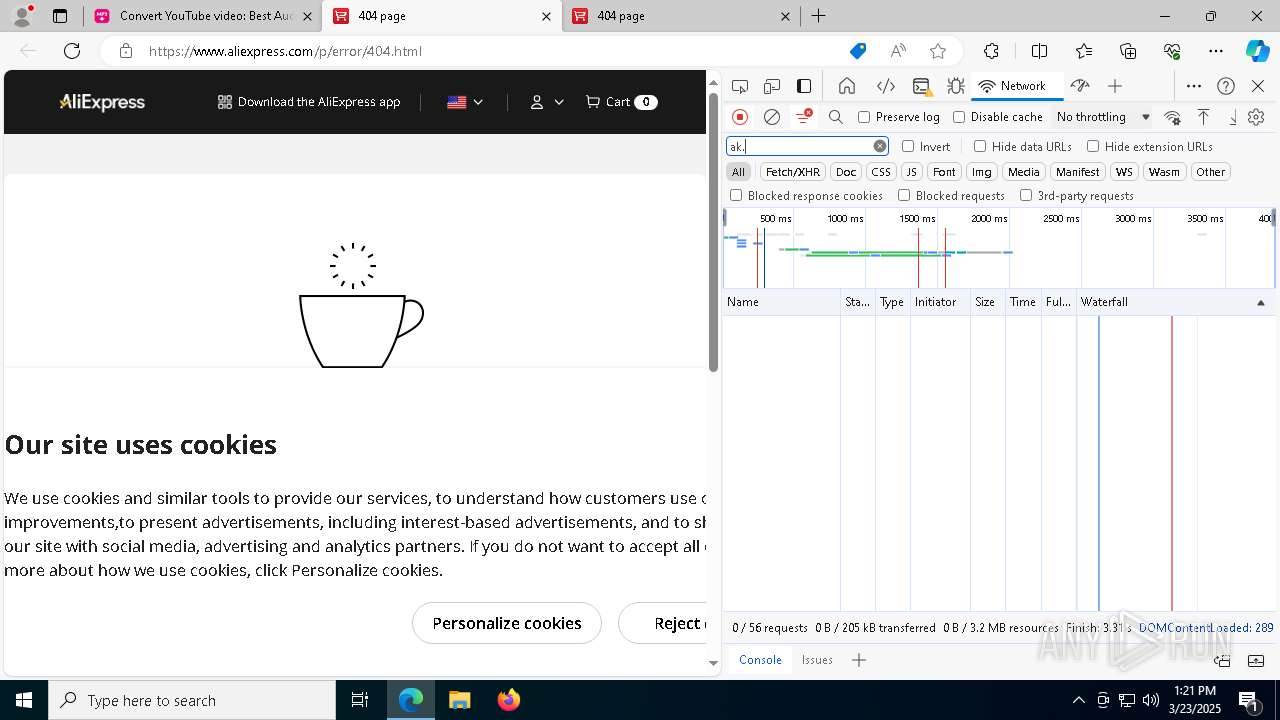Image resolution: width=1280 pixels, height=720 pixels.
Task: Open the Sources bug icon panel
Action: [955, 86]
